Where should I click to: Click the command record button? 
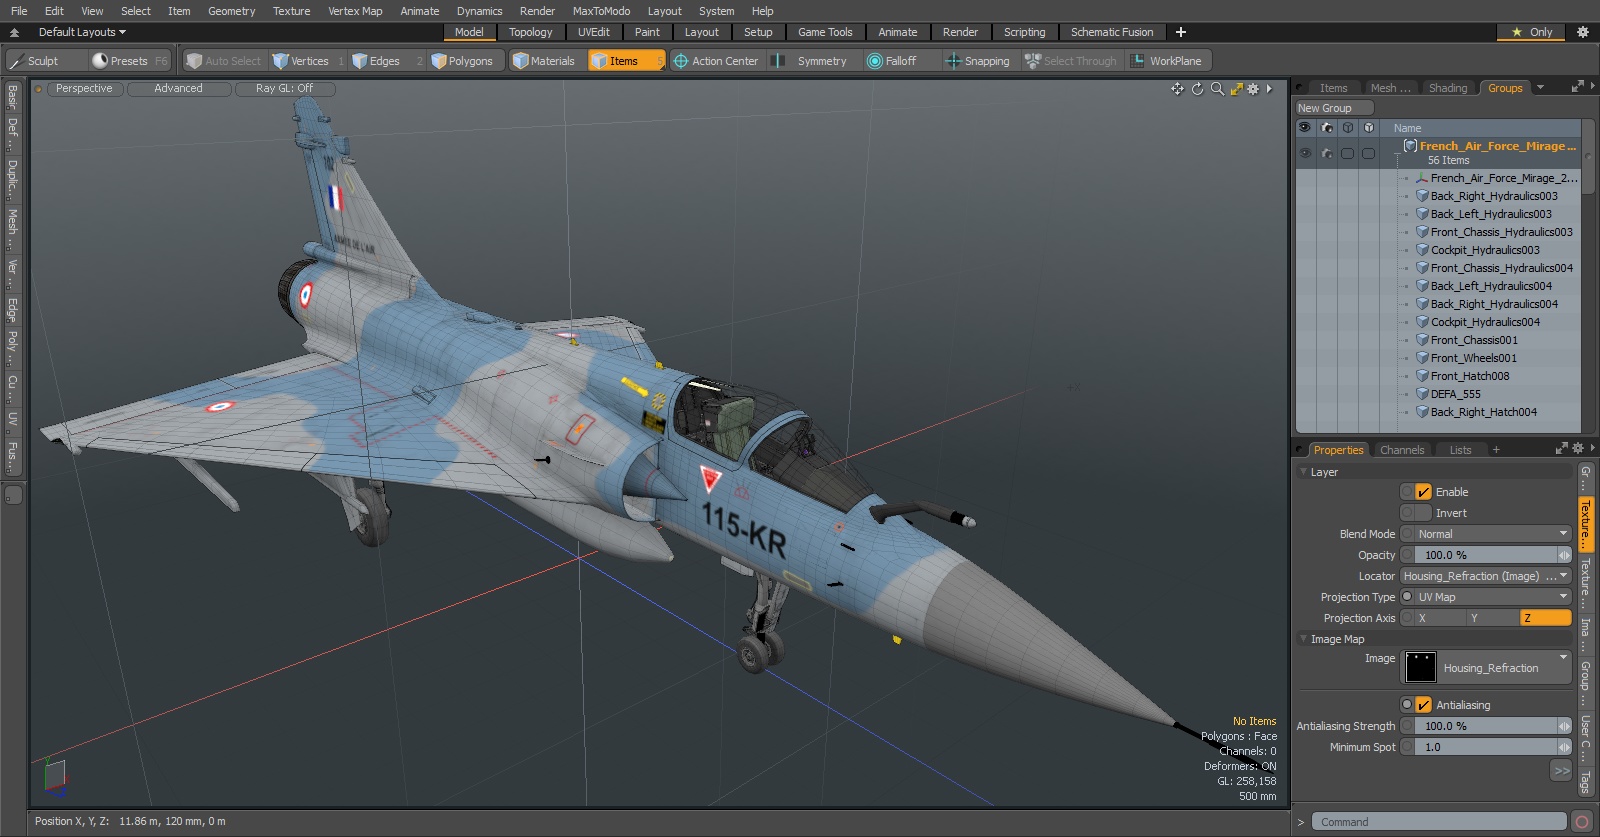coord(1582,822)
